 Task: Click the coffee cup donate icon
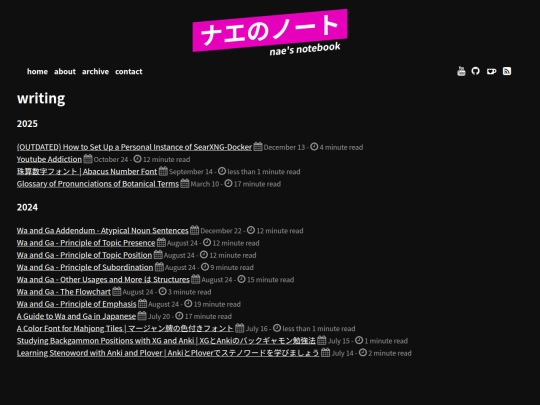491,71
